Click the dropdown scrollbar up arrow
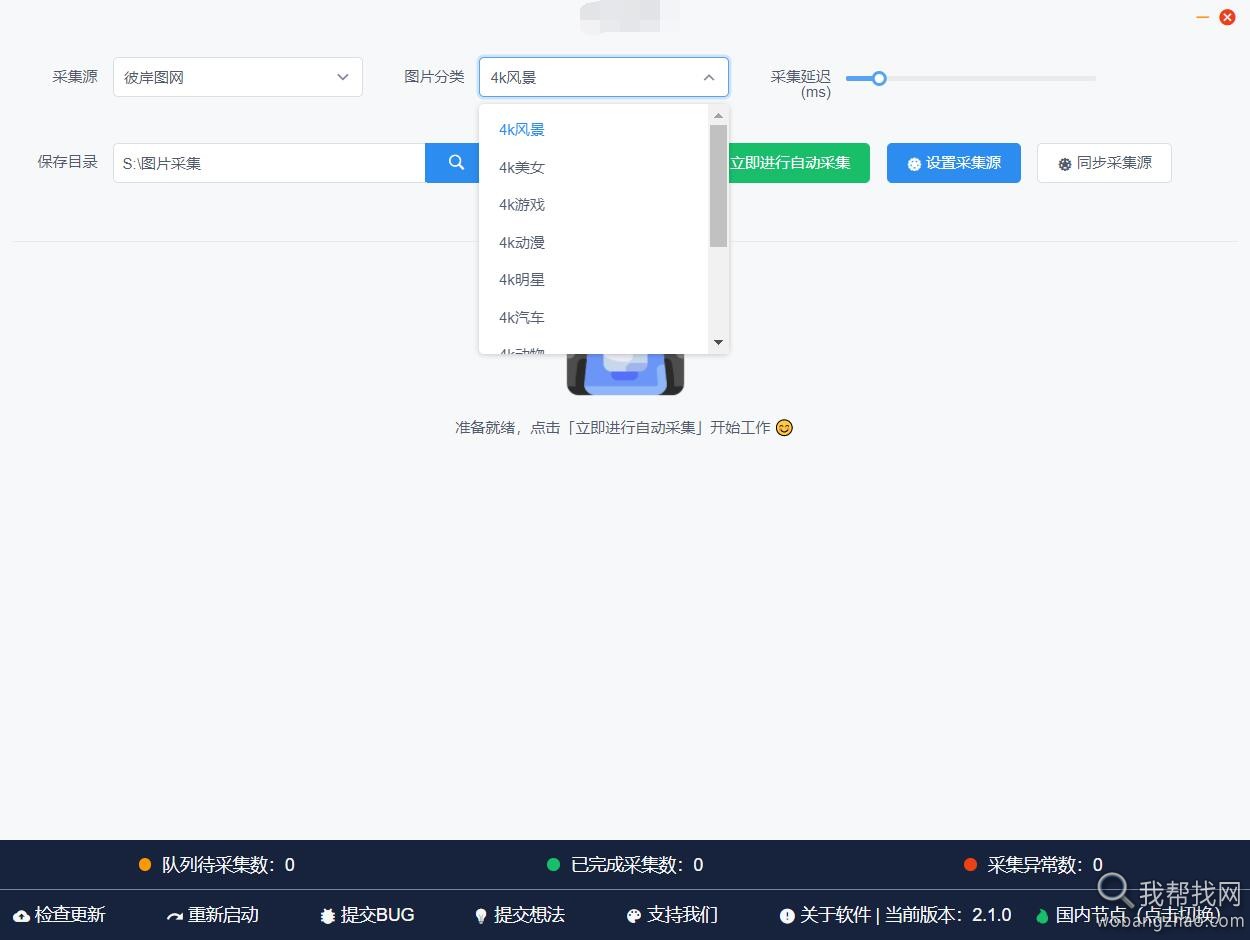 718,116
